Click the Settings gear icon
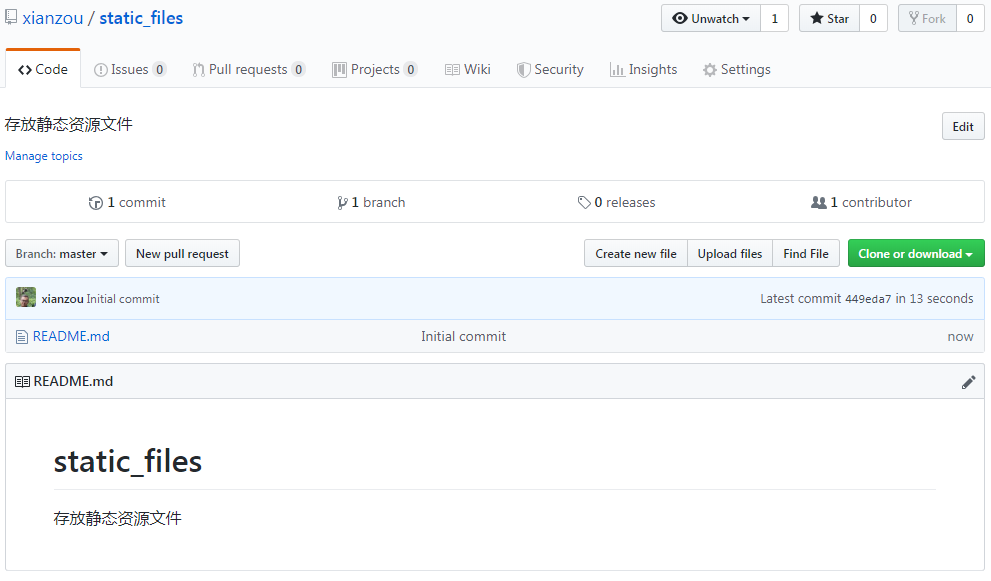991x581 pixels. click(710, 70)
